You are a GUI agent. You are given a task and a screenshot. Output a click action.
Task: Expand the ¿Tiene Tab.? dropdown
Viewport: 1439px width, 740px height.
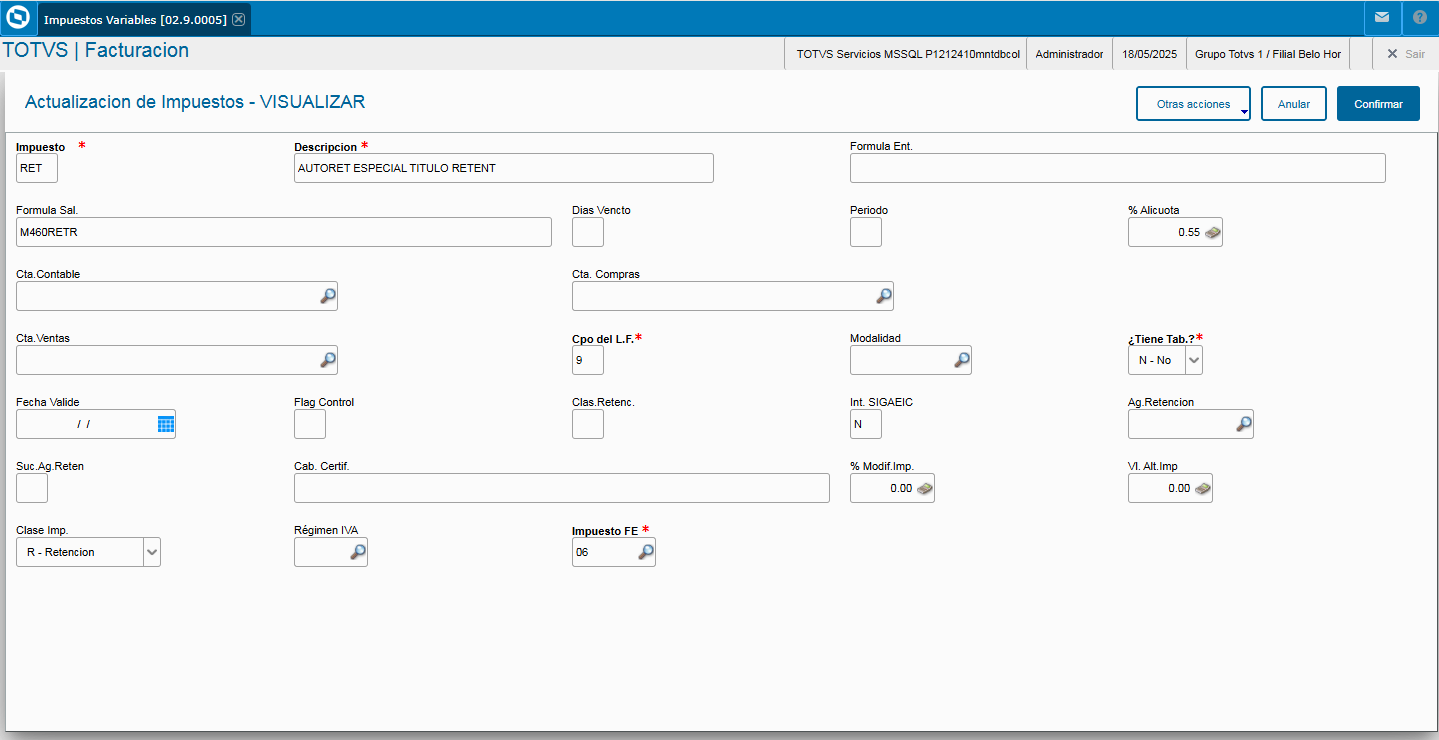click(x=1194, y=360)
